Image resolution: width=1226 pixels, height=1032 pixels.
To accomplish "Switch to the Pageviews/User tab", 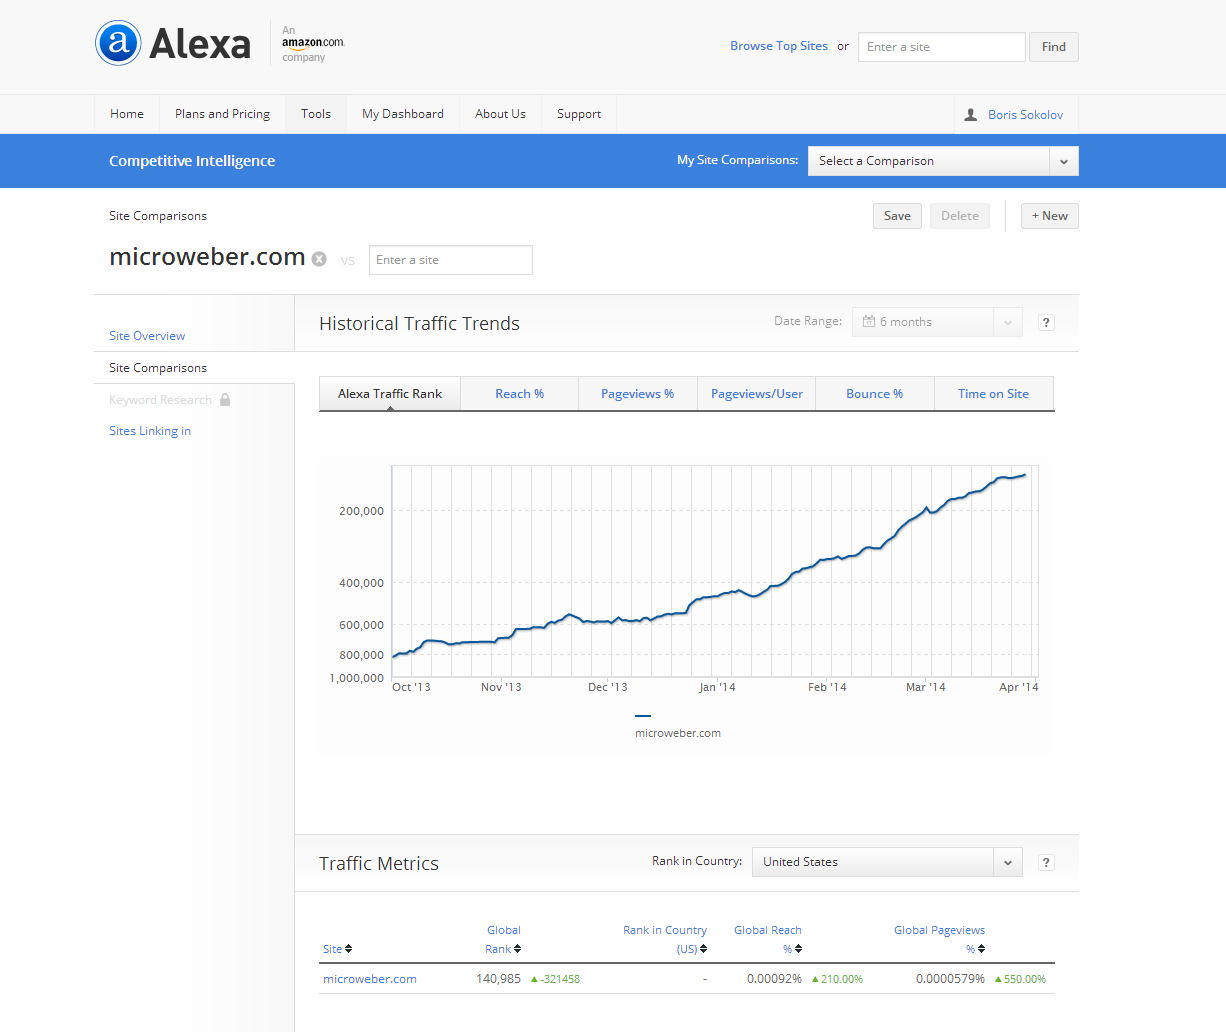I will 757,394.
